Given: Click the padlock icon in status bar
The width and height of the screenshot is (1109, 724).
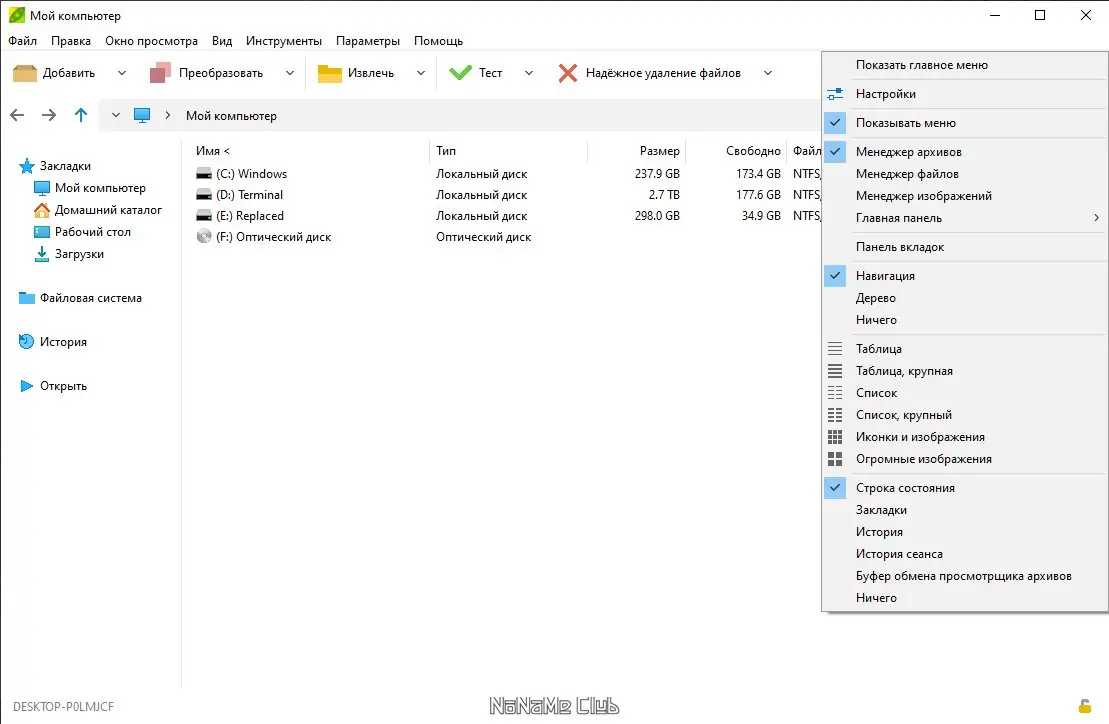Looking at the screenshot, I should 1084,706.
